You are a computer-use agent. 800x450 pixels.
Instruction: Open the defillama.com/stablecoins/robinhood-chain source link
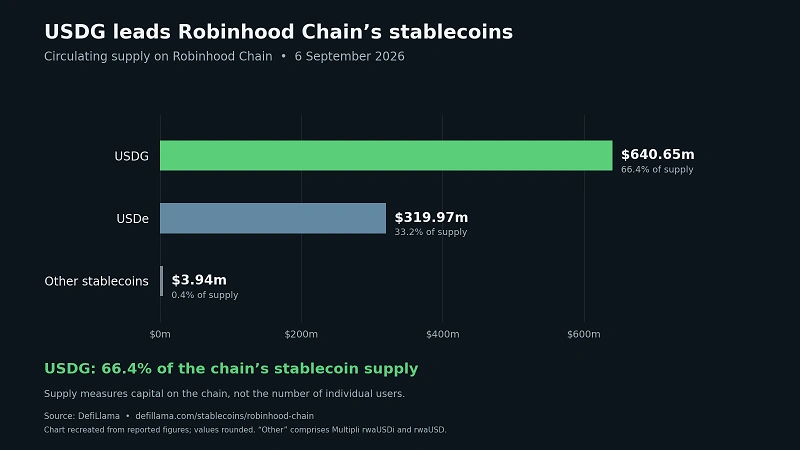tap(224, 416)
